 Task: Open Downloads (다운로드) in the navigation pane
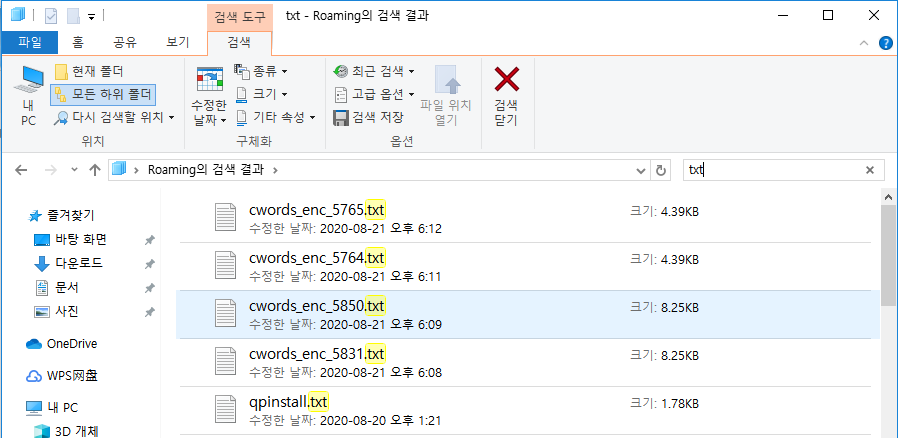coord(69,263)
